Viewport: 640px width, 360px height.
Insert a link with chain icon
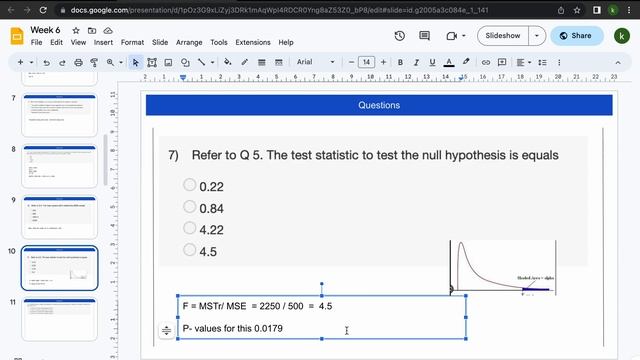(x=486, y=62)
